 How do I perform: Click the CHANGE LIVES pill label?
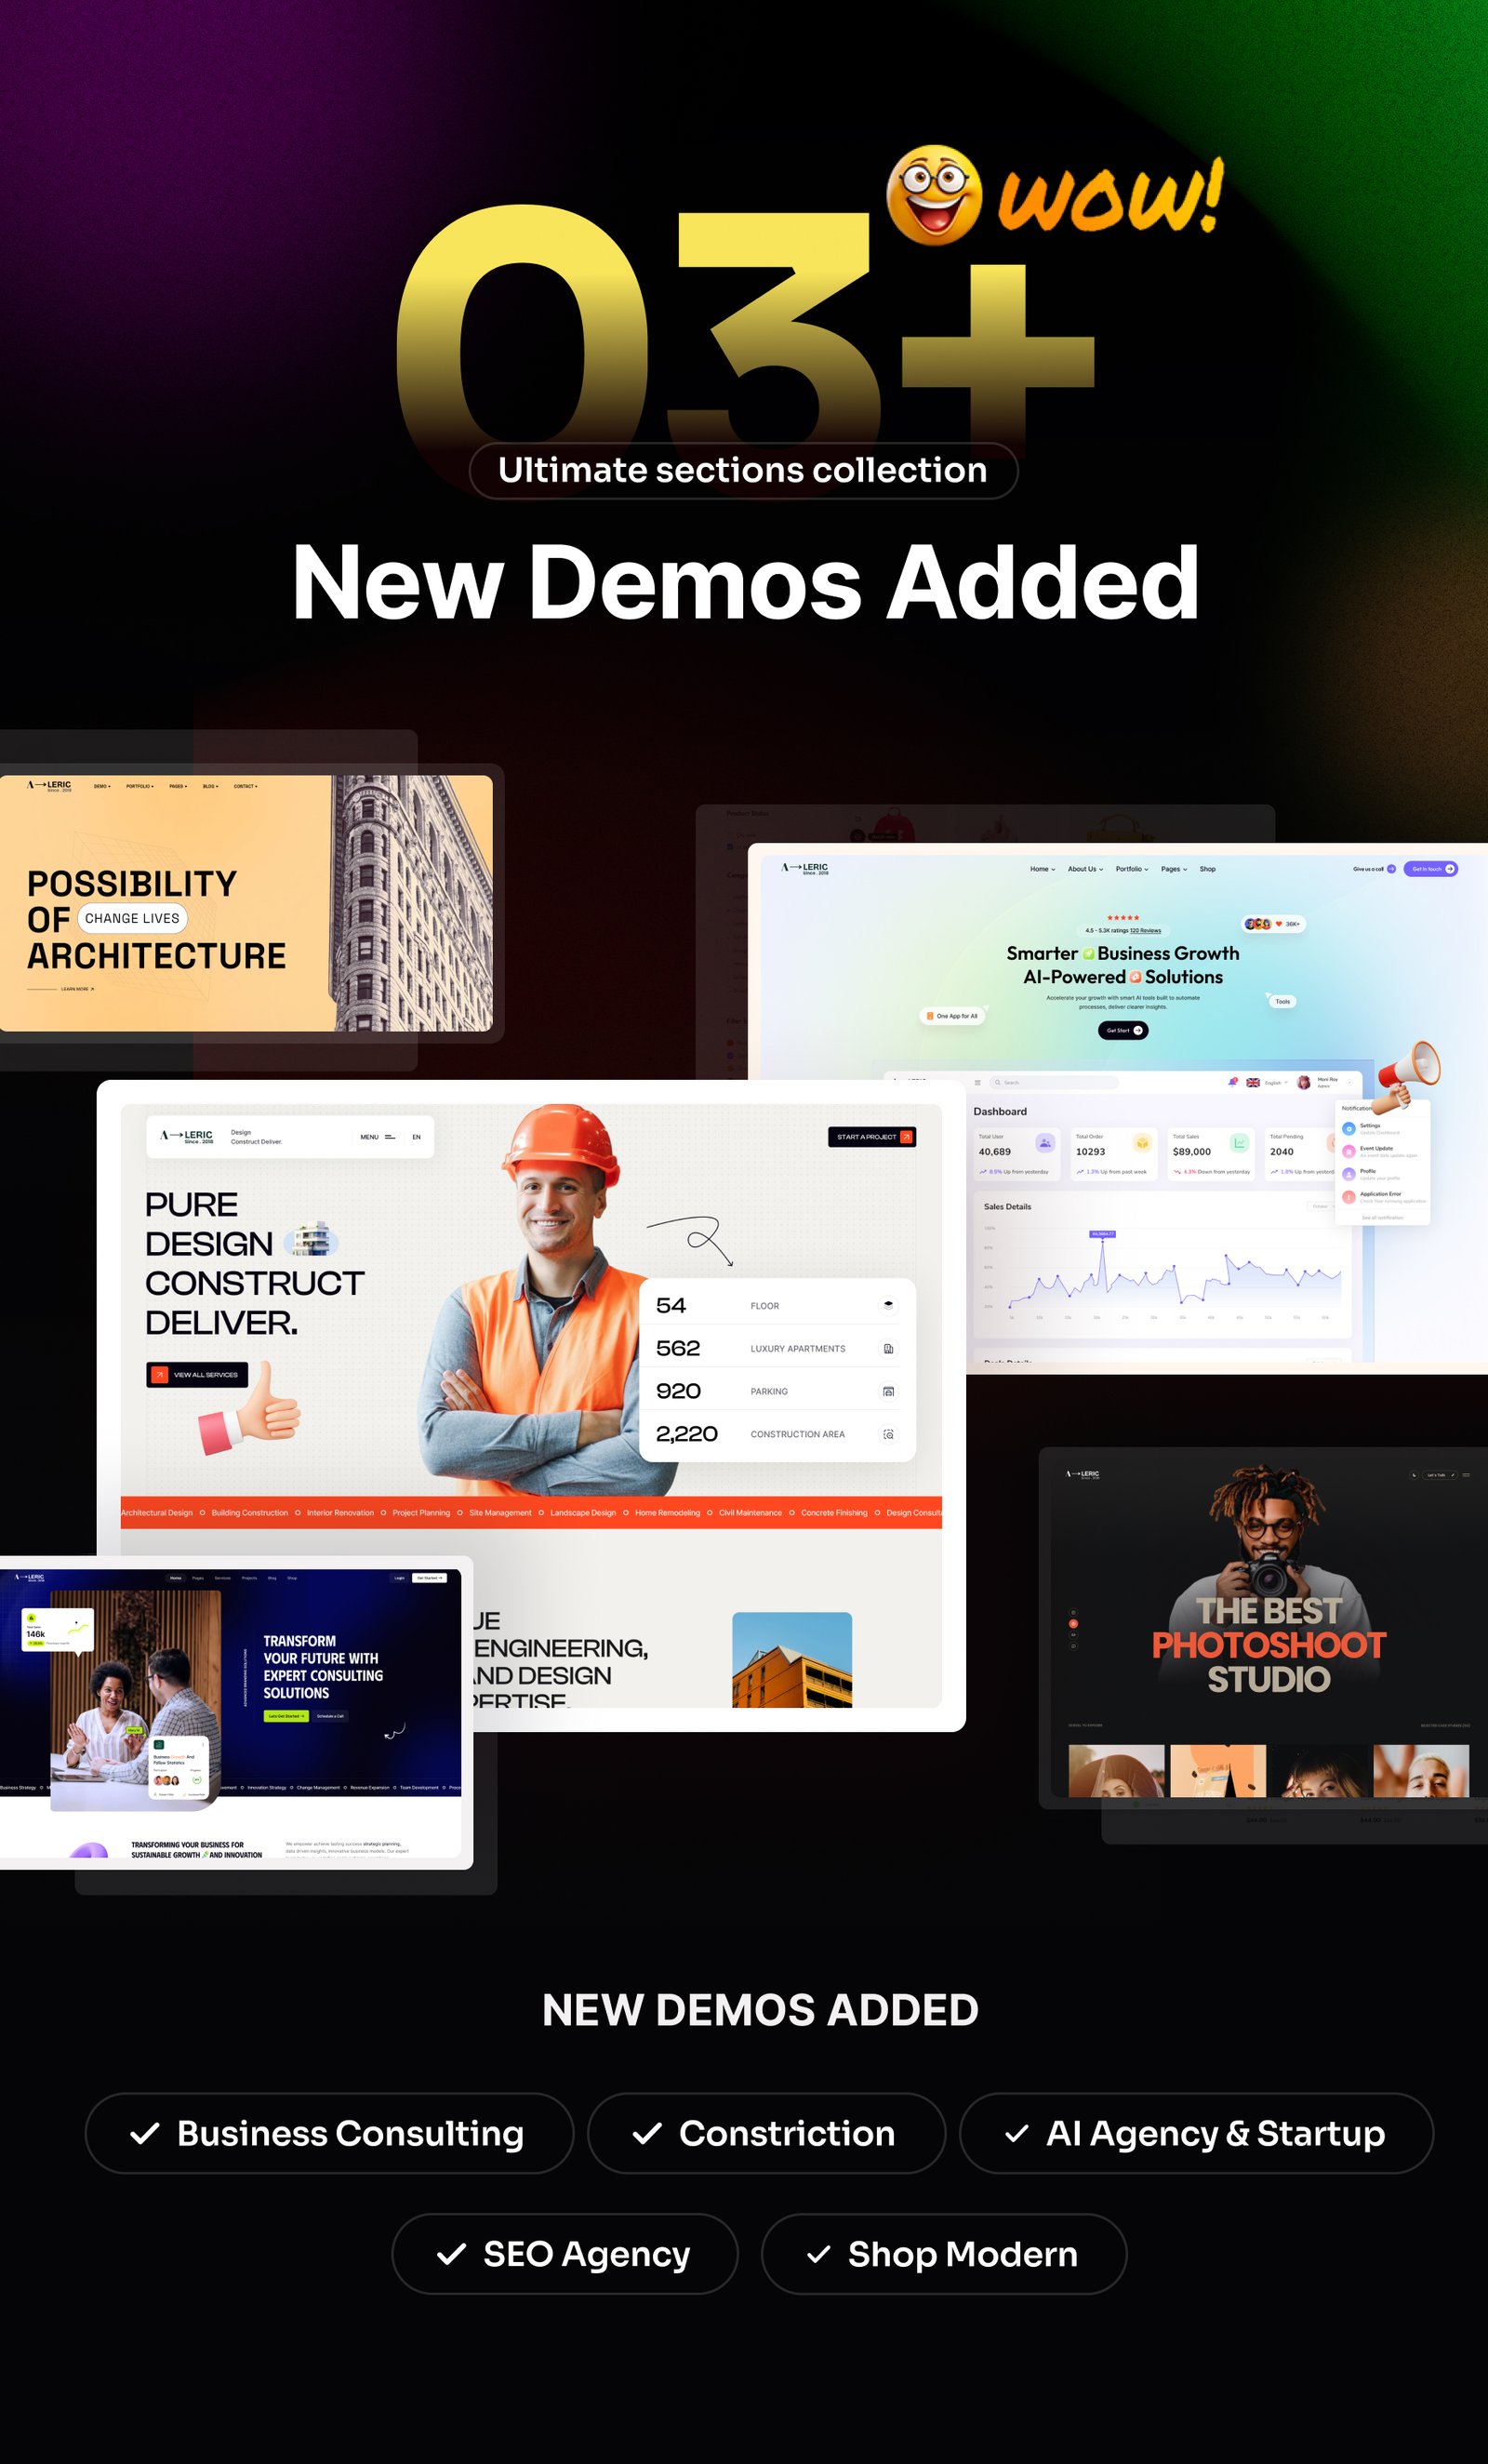[132, 918]
